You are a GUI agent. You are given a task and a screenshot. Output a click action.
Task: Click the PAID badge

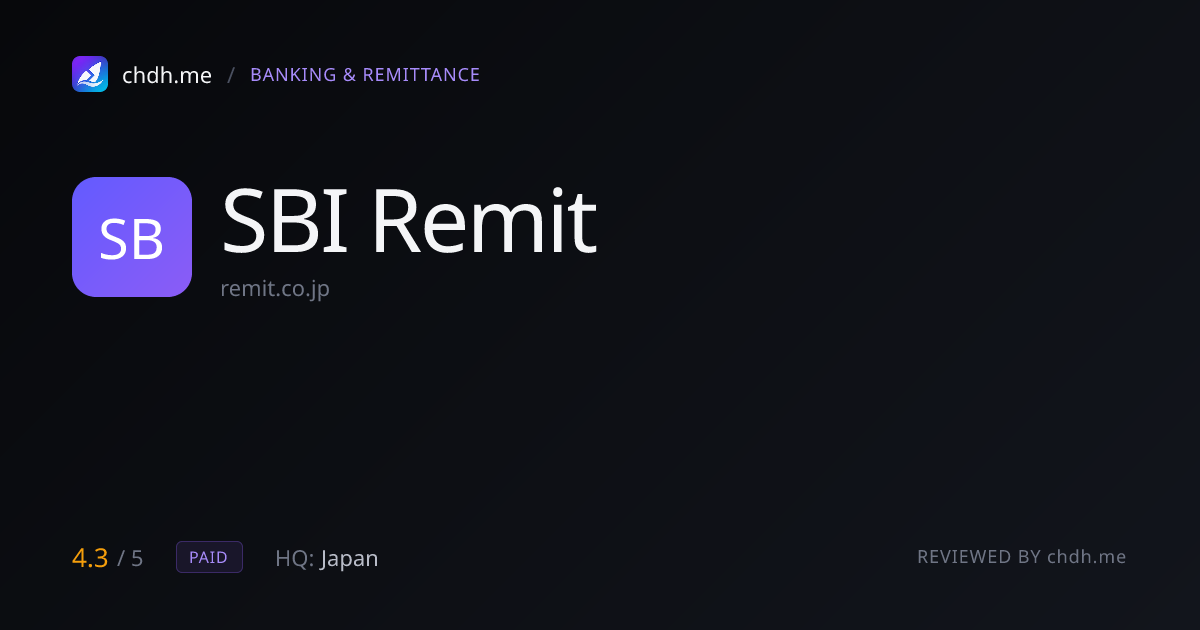coord(209,557)
